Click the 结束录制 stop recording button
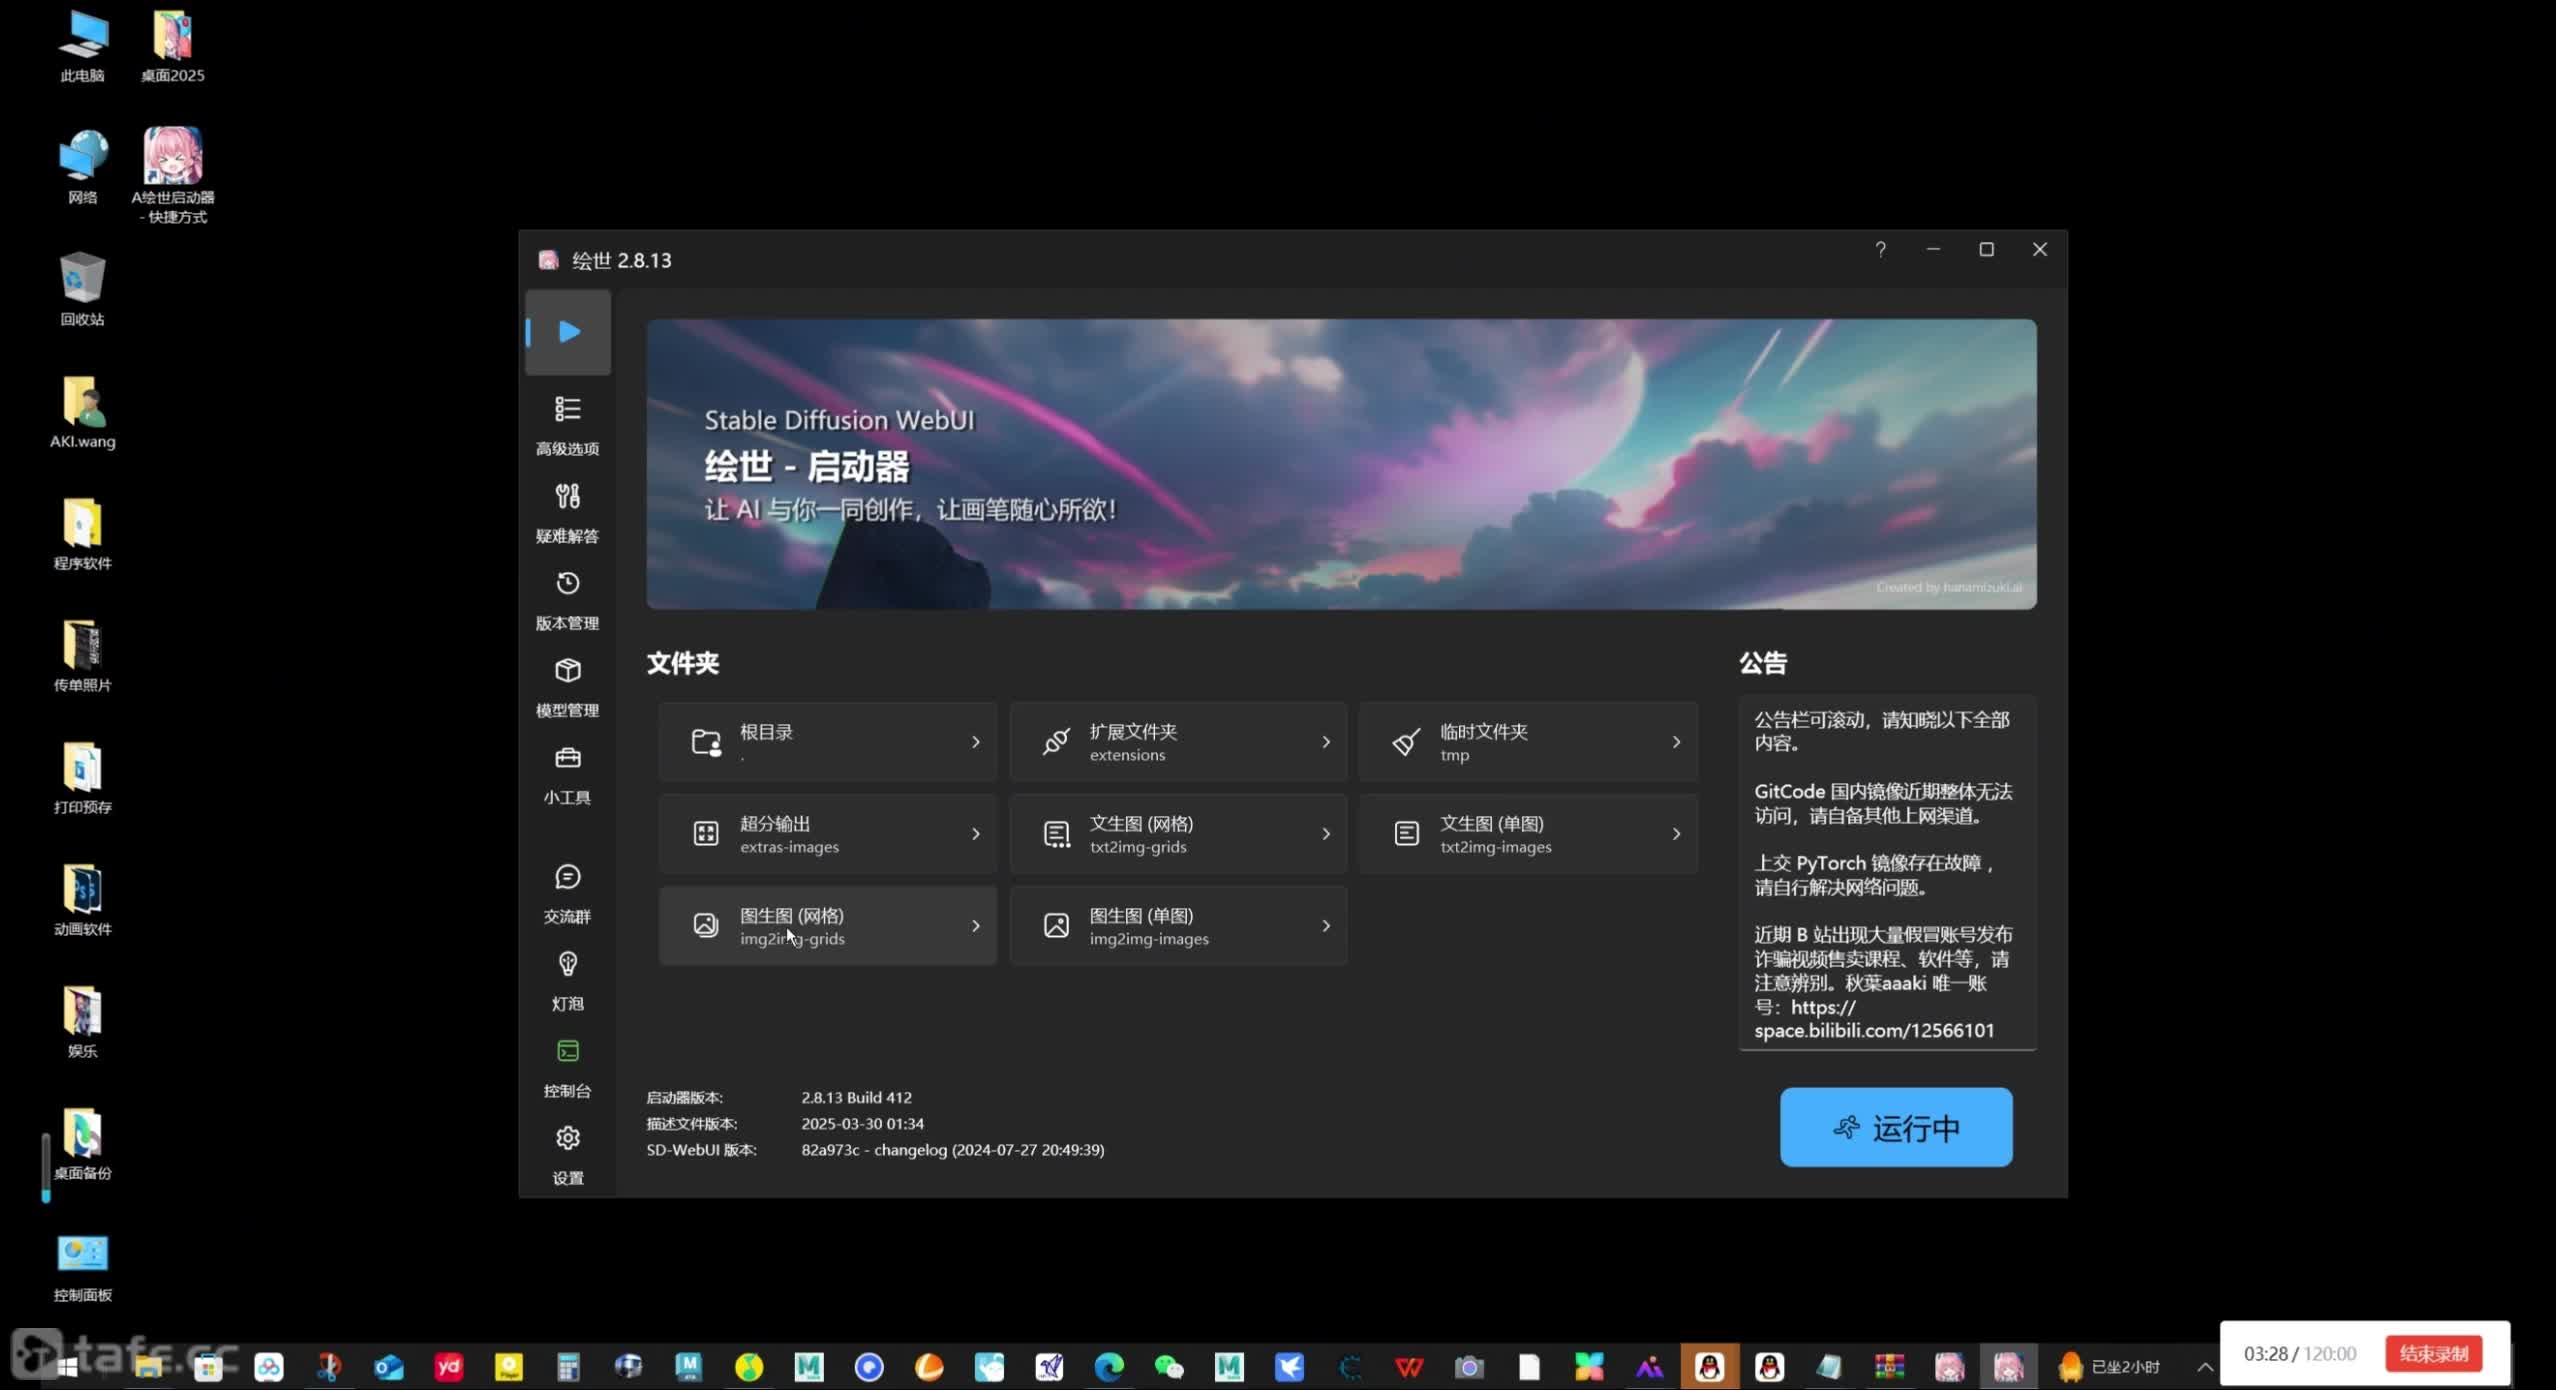This screenshot has height=1390, width=2556. (2433, 1354)
